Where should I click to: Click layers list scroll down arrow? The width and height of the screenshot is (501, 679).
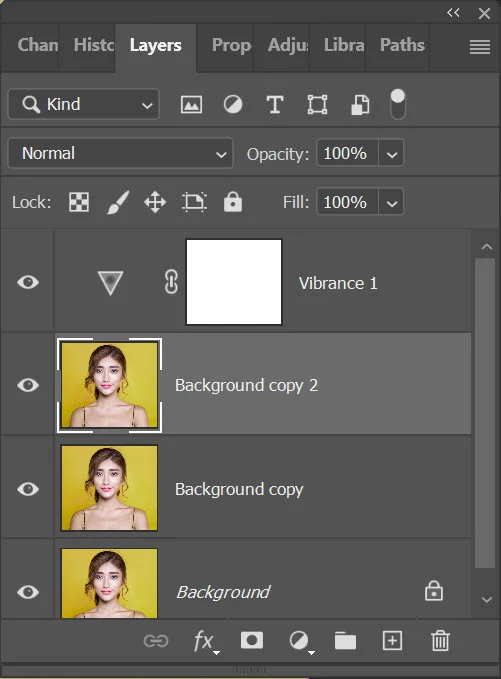(x=487, y=600)
